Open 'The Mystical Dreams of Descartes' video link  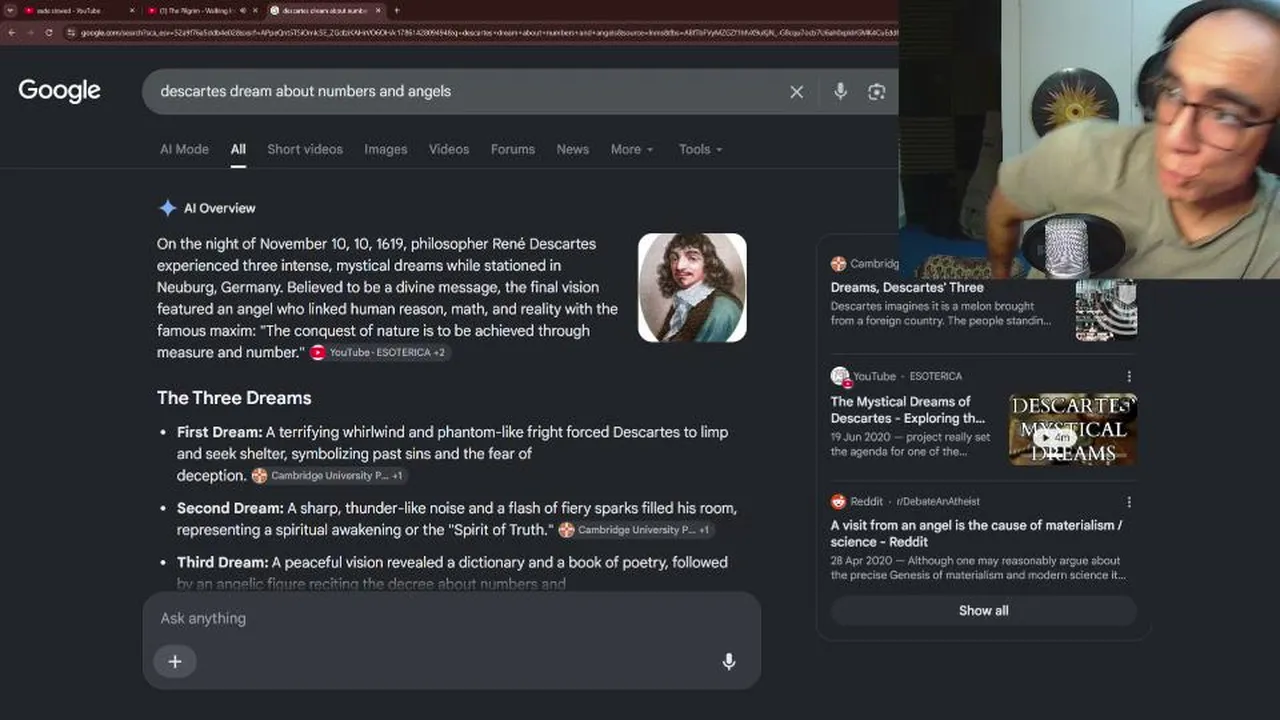click(x=908, y=410)
